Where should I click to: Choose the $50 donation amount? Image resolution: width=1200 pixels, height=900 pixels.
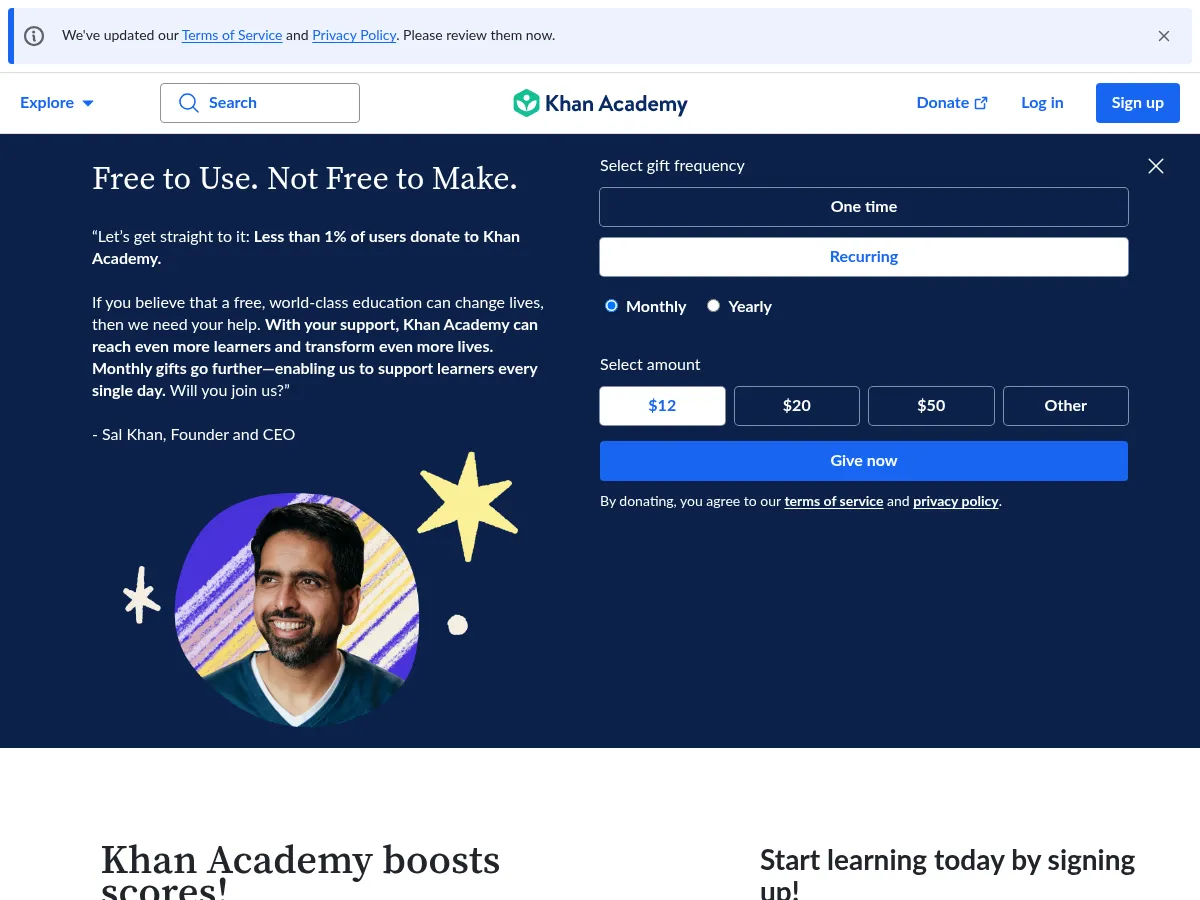click(x=930, y=405)
